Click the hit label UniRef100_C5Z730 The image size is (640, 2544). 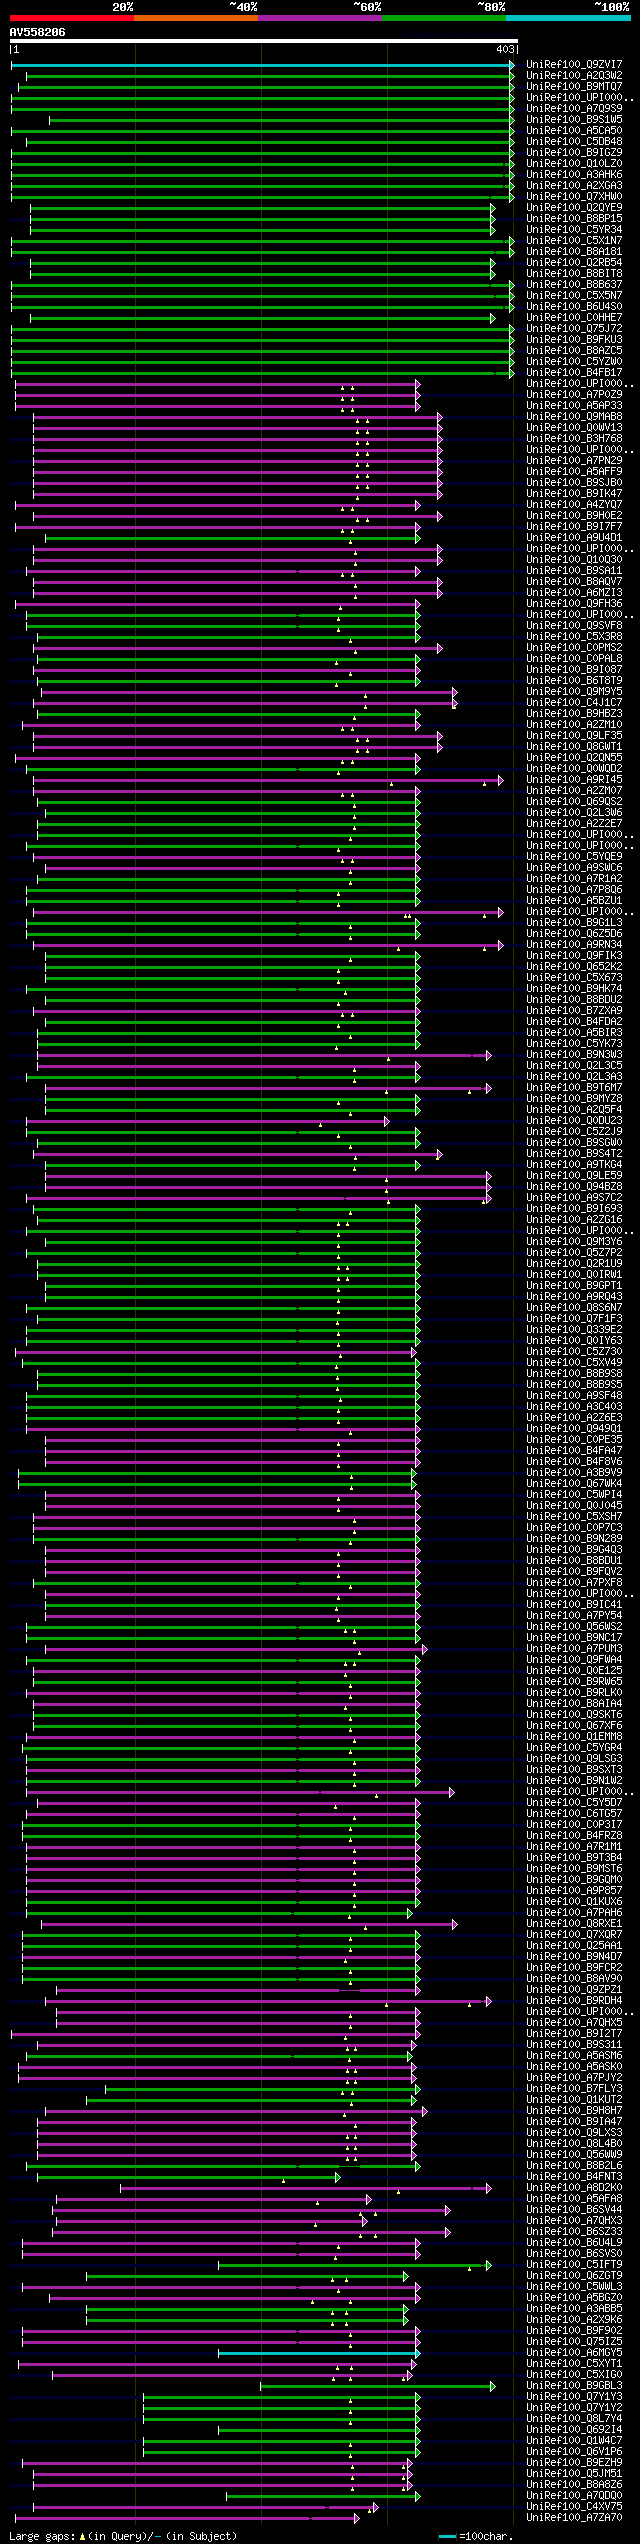[x=574, y=1352]
